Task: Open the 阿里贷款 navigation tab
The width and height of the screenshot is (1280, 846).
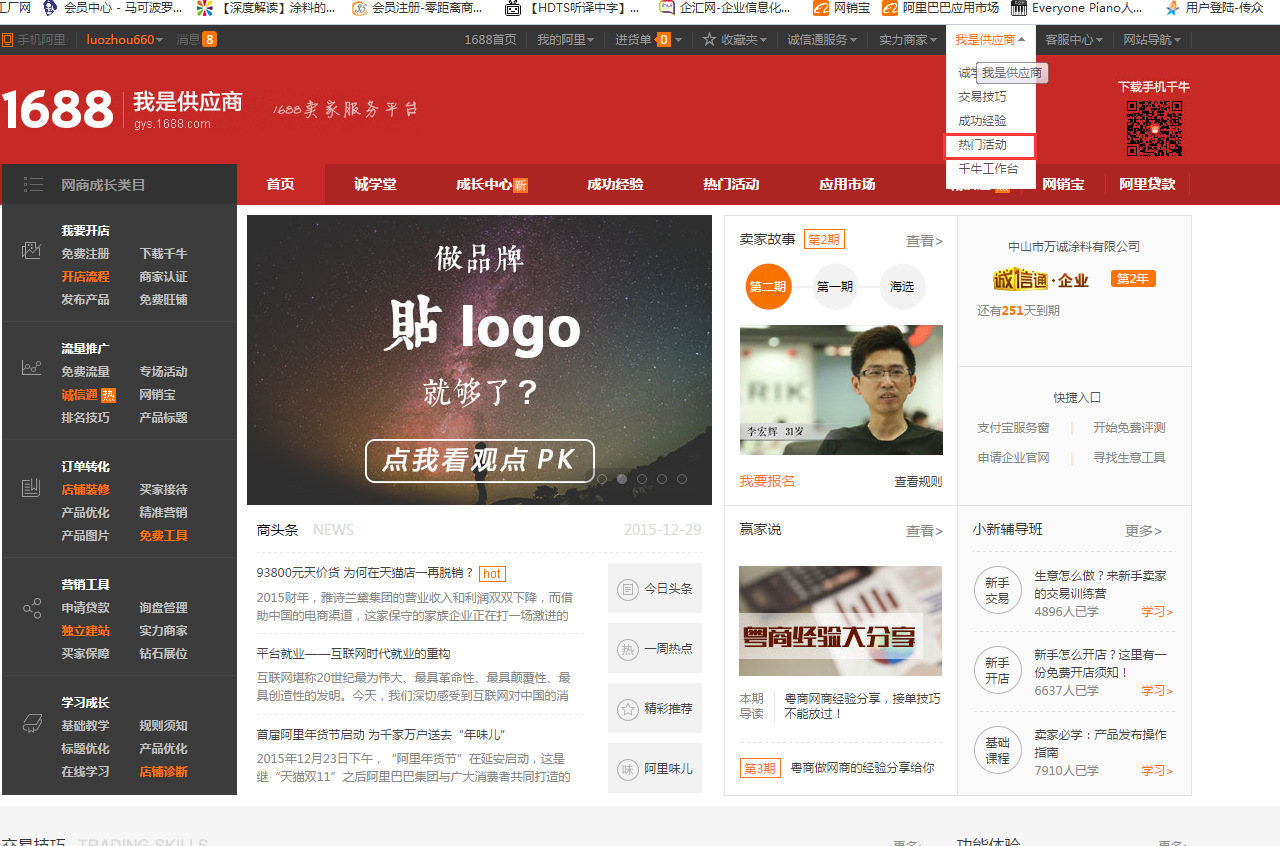Action: [1147, 184]
